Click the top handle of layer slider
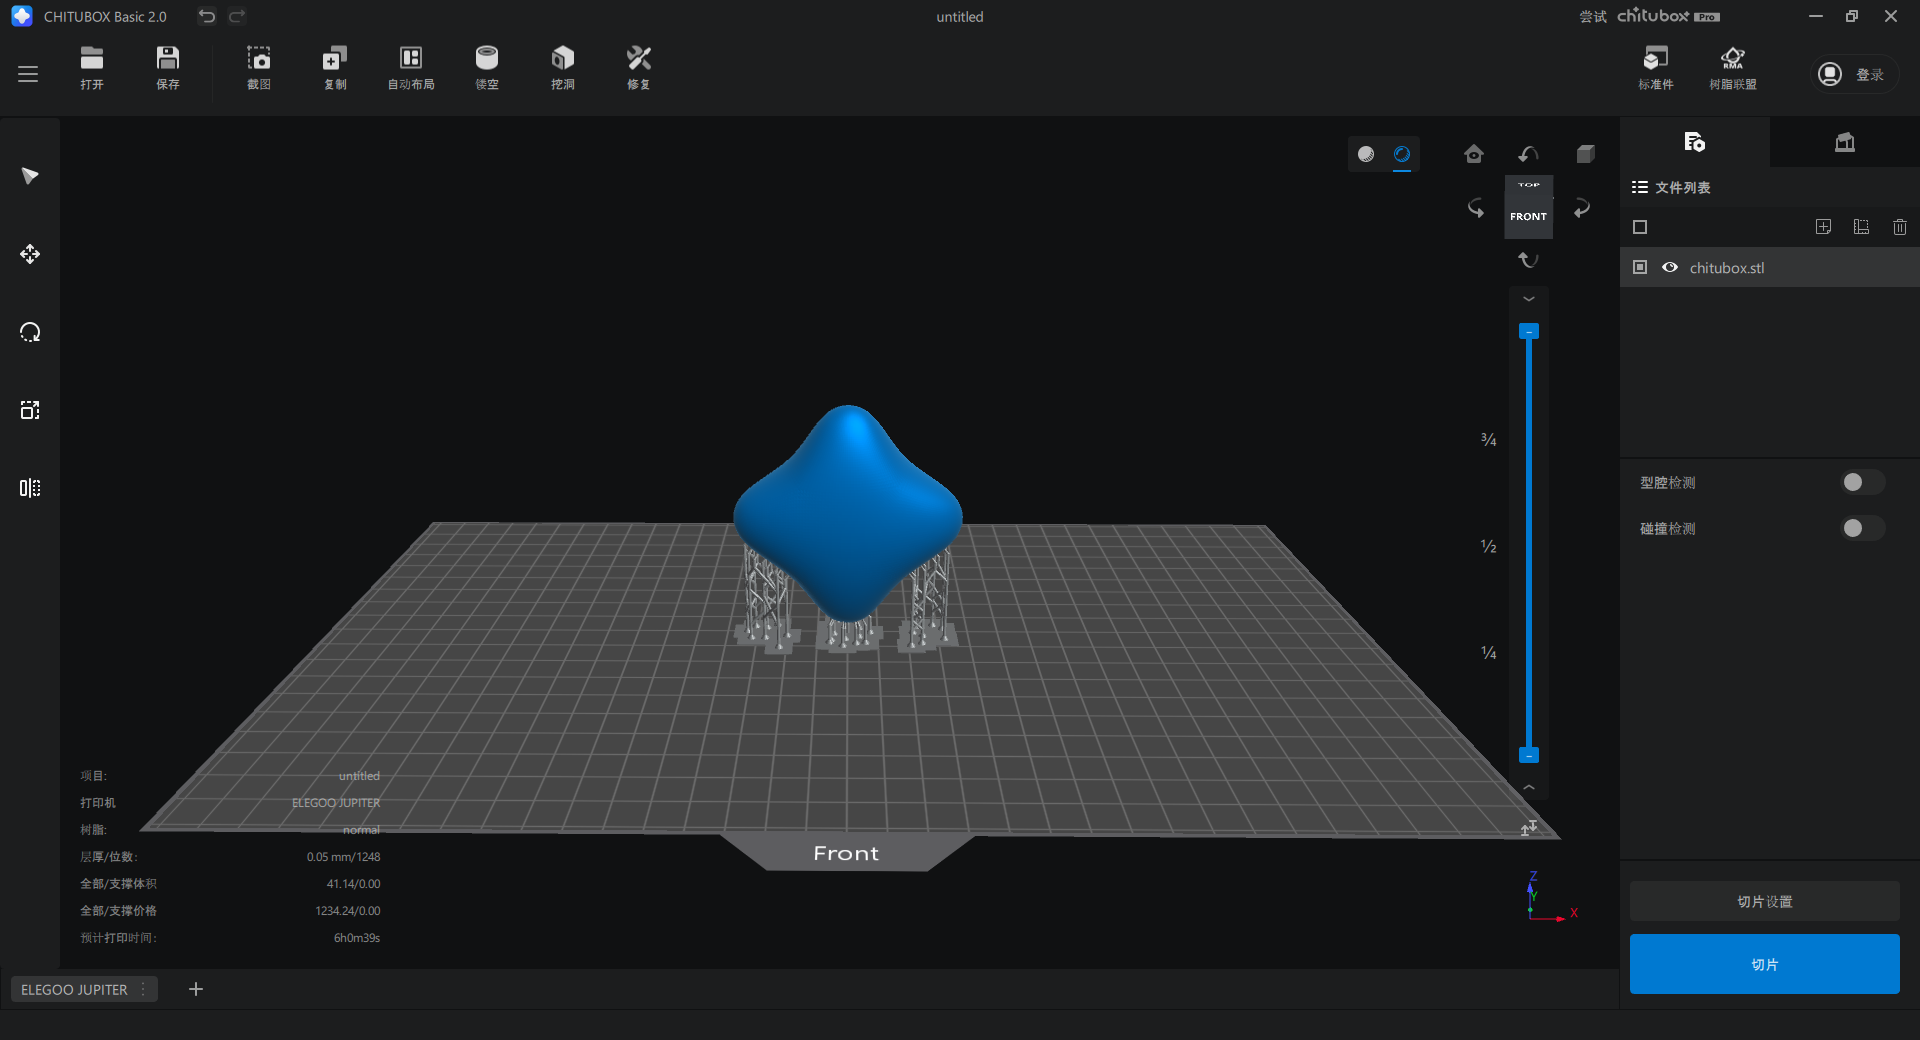This screenshot has height=1040, width=1920. [1529, 331]
